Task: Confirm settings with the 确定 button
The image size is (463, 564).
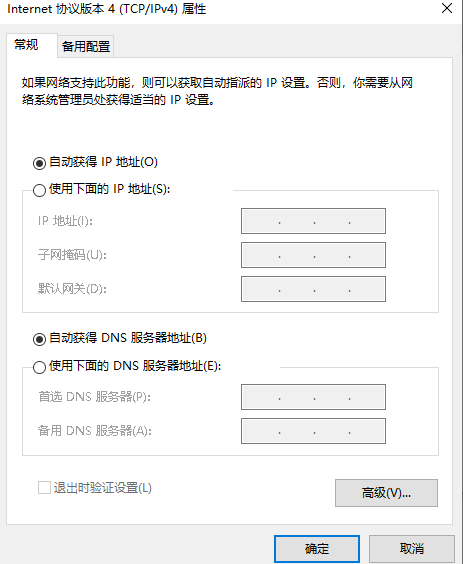Action: 317,549
